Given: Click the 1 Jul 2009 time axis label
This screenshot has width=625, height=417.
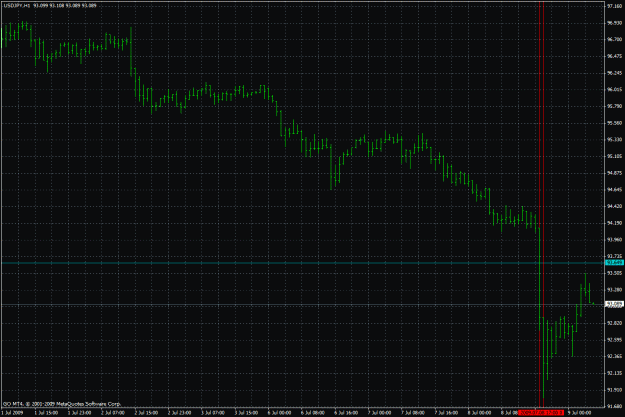Looking at the screenshot, I should (x=12, y=413).
